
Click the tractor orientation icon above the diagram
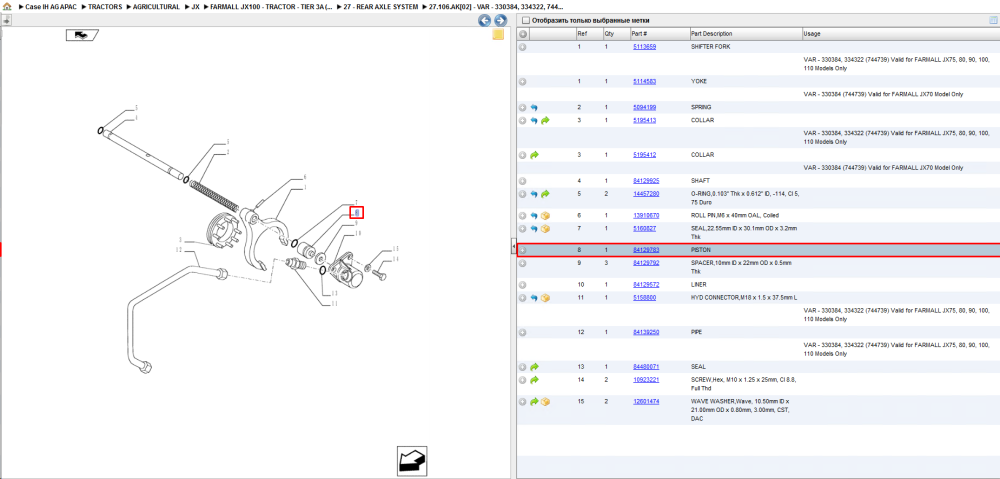(x=82, y=35)
